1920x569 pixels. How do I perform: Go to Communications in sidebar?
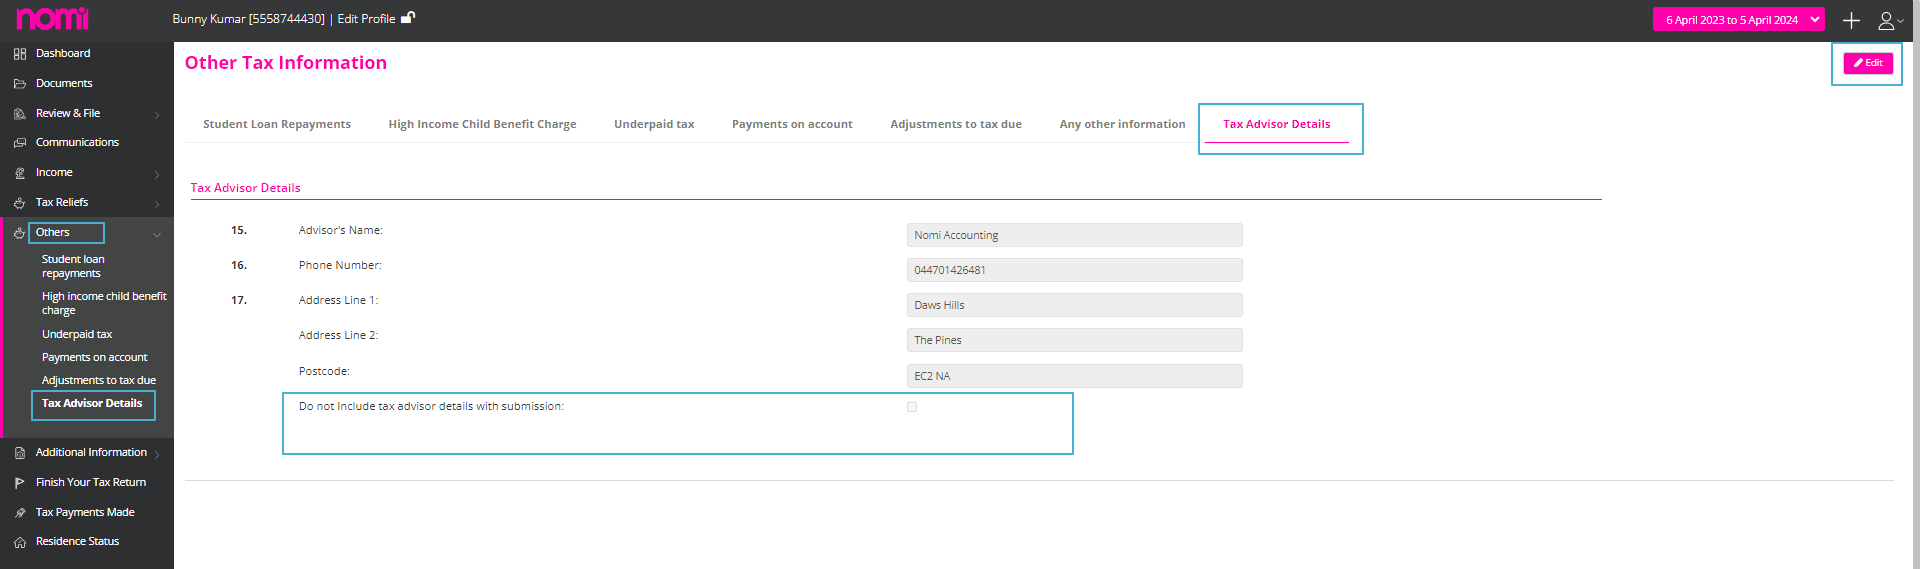coord(77,142)
